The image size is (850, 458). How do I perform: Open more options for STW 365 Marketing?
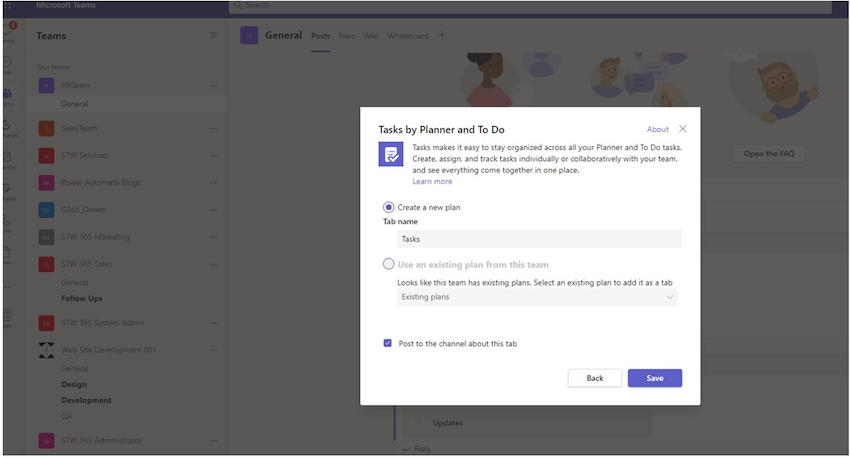click(x=213, y=237)
